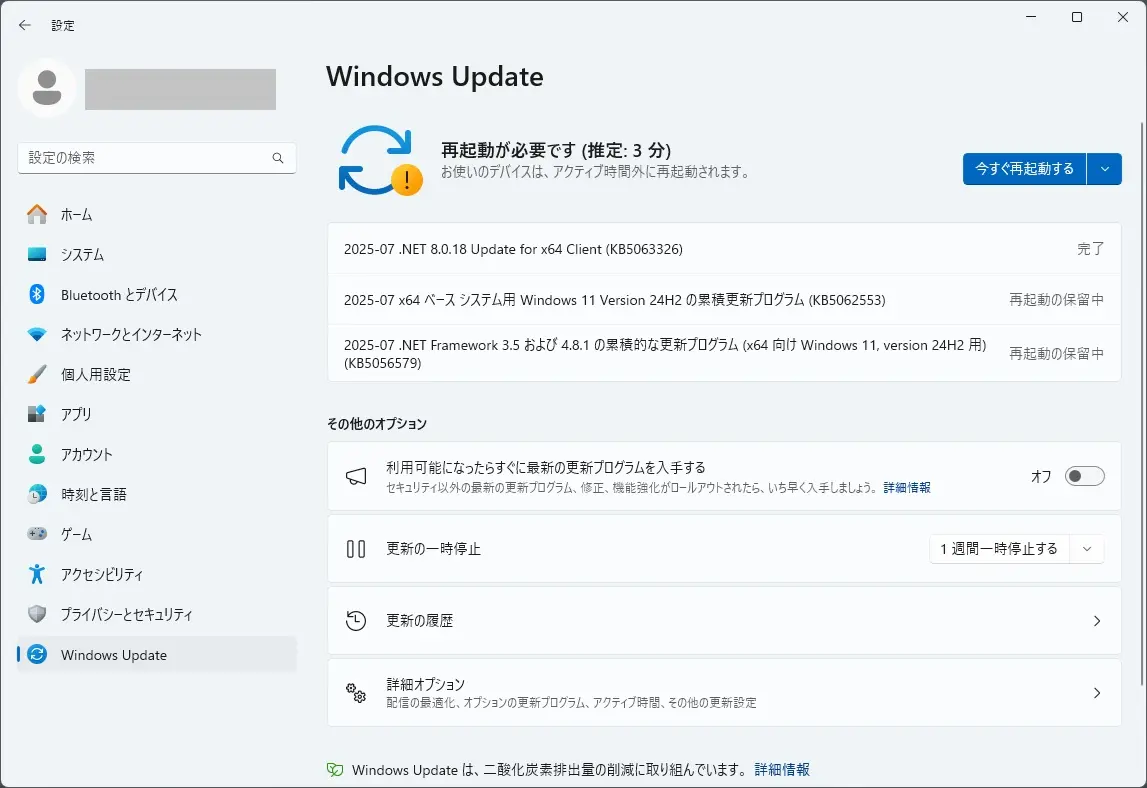Click 1 週間一時停止する button
The width and height of the screenshot is (1147, 788).
click(x=999, y=549)
